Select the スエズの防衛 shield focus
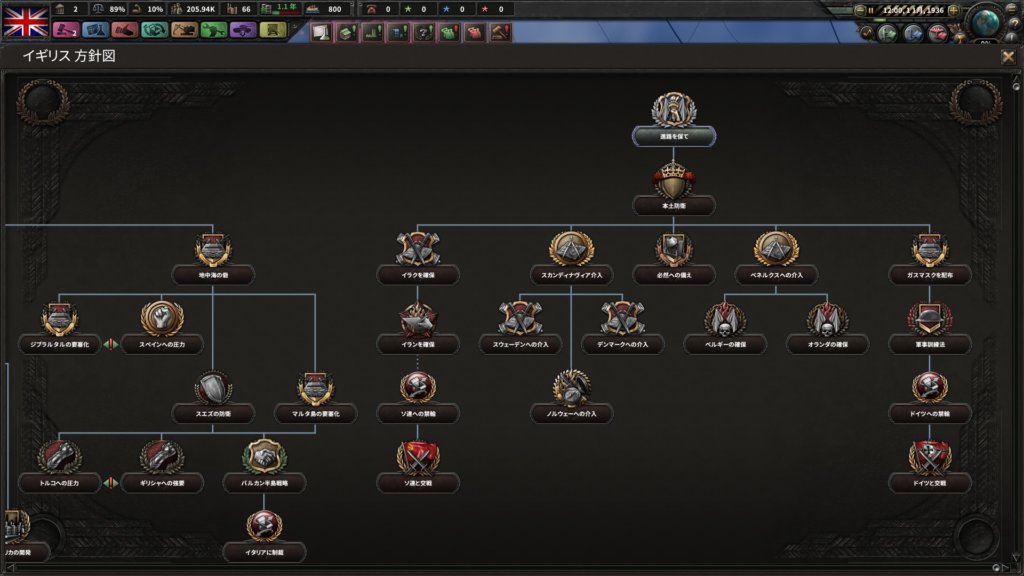This screenshot has width=1024, height=576. coord(213,396)
